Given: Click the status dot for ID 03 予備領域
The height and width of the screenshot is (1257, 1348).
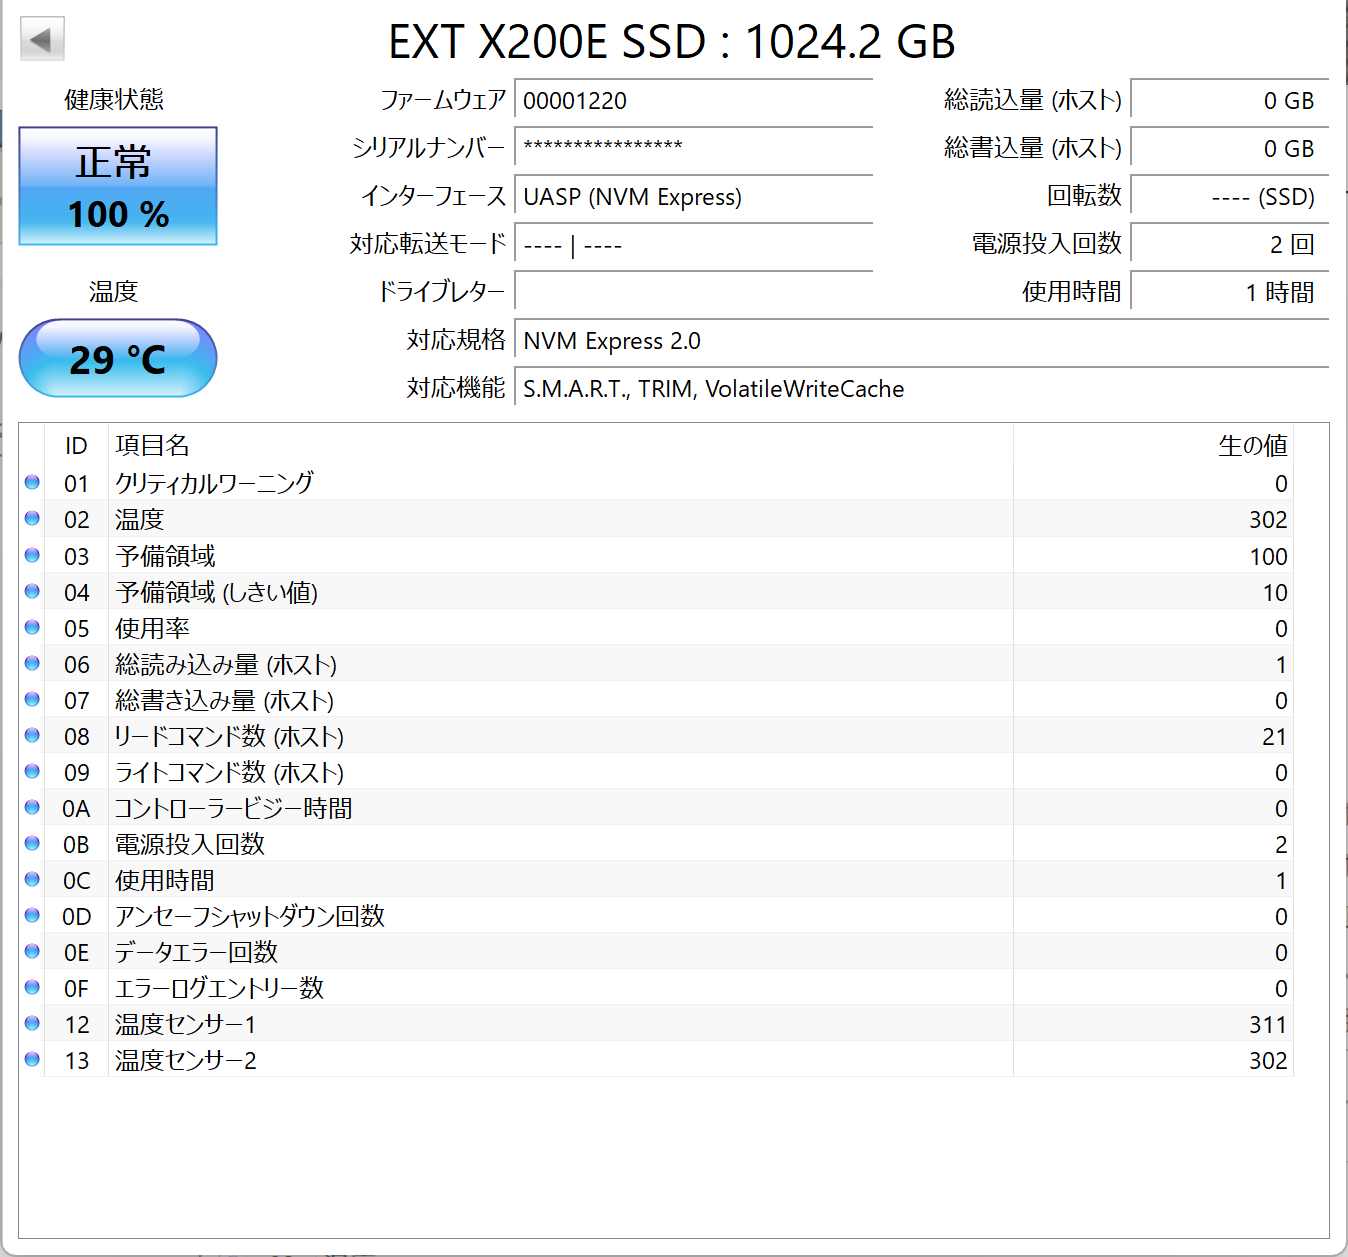Looking at the screenshot, I should click(x=32, y=555).
